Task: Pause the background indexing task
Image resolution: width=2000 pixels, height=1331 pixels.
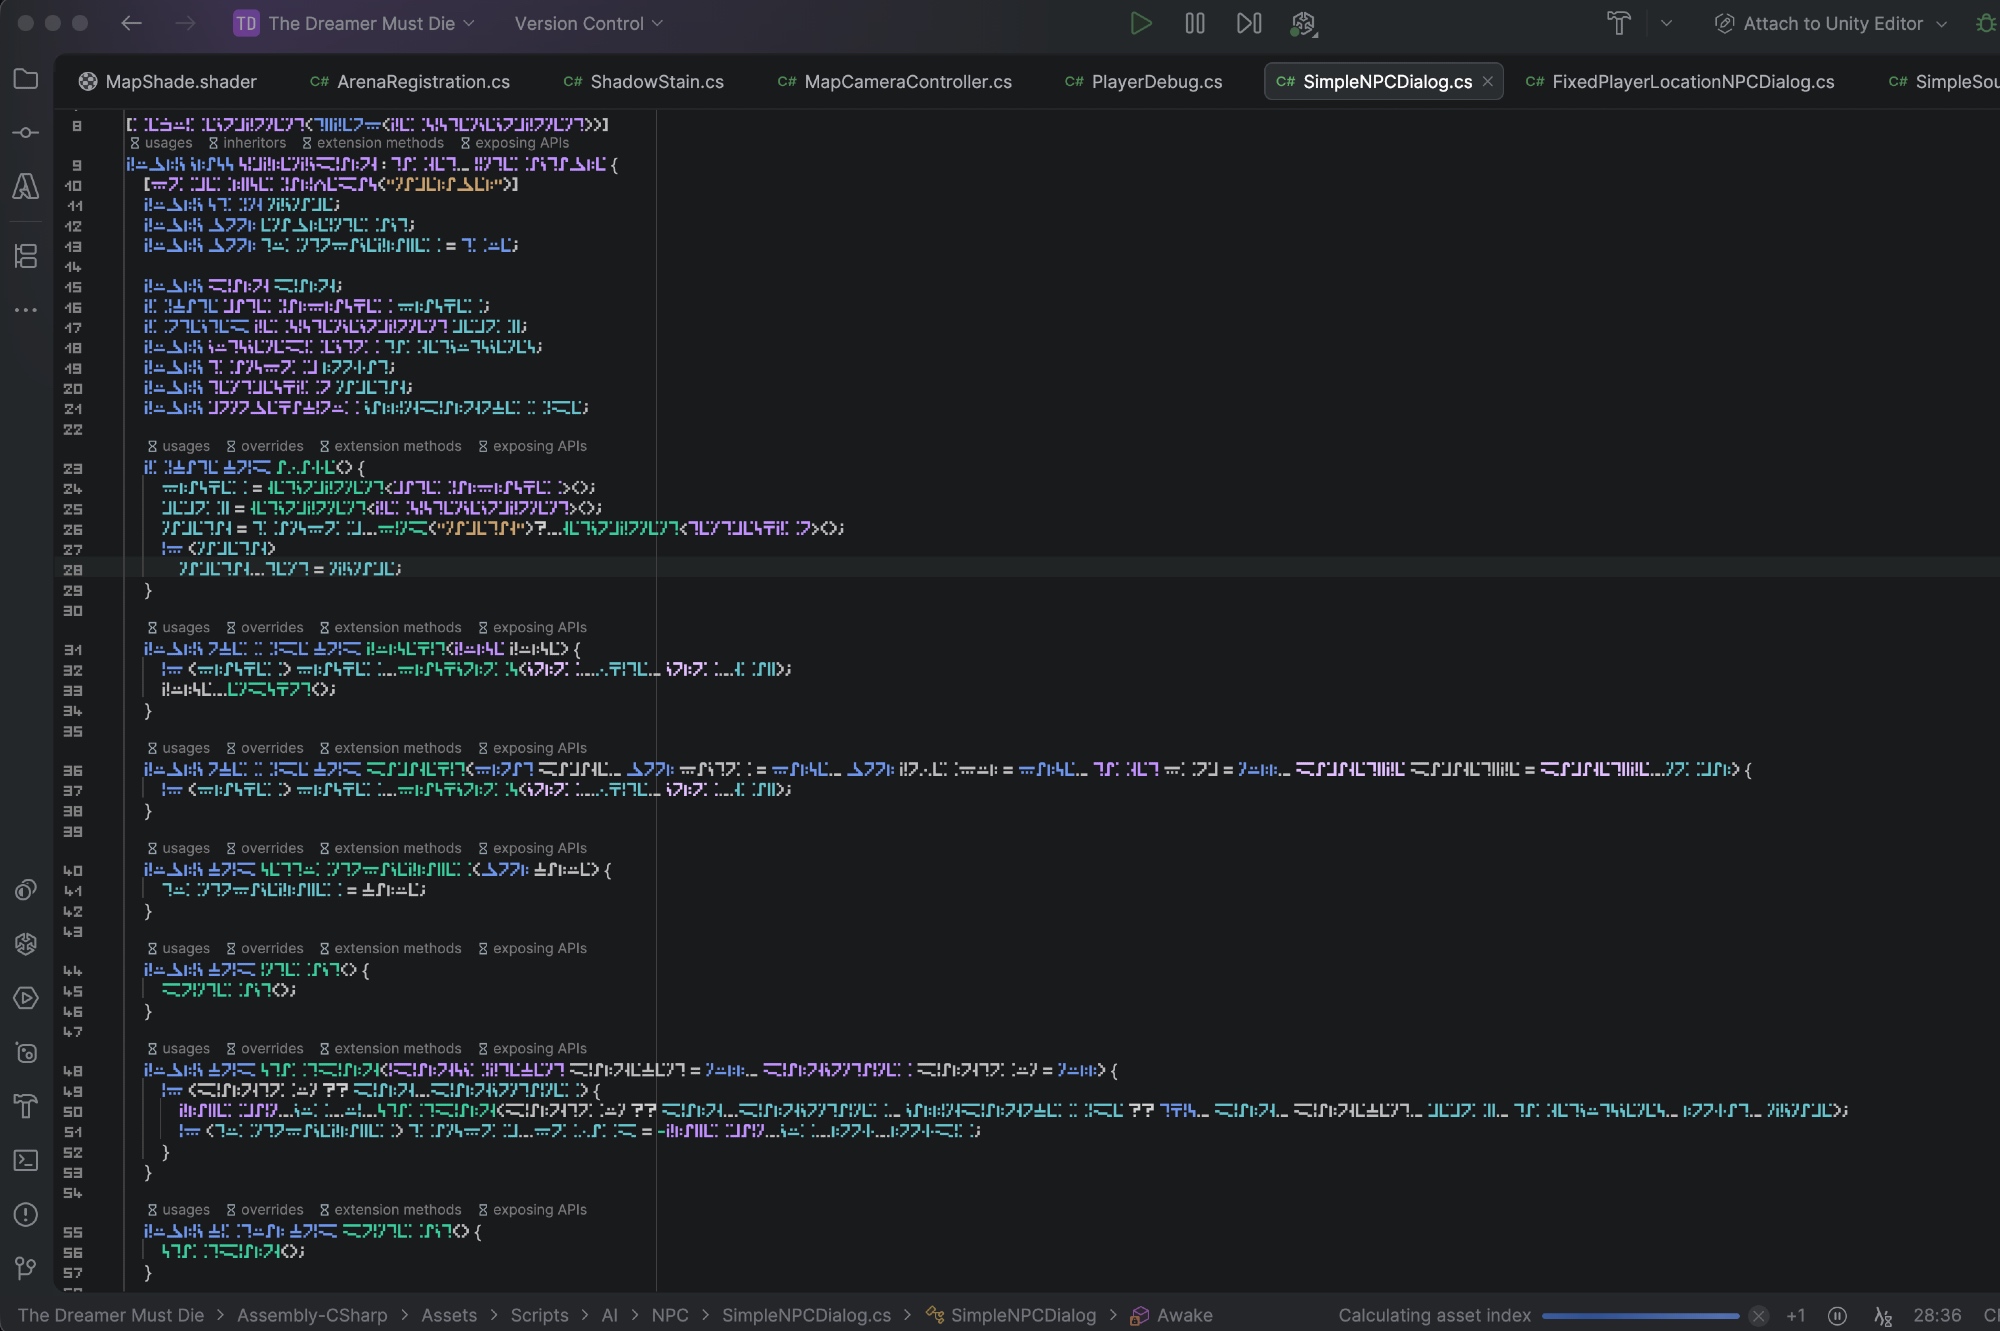Action: (1837, 1316)
